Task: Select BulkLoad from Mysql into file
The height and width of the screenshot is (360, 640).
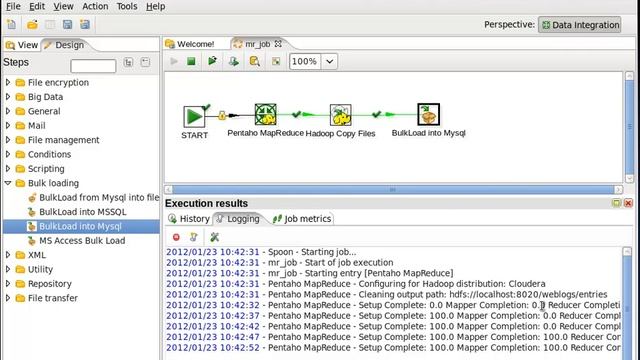Action: 94,198
